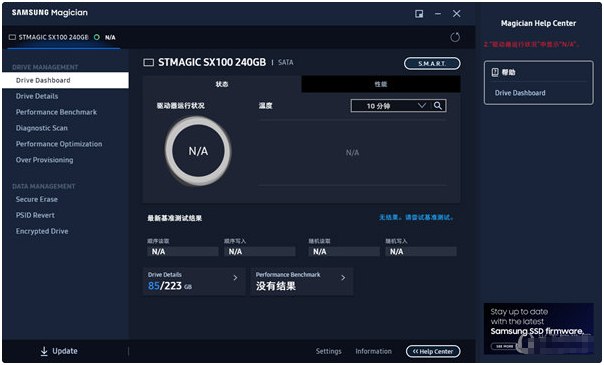This screenshot has width=604, height=365.
Task: Open Secure Erase in sidebar
Action: 37,199
